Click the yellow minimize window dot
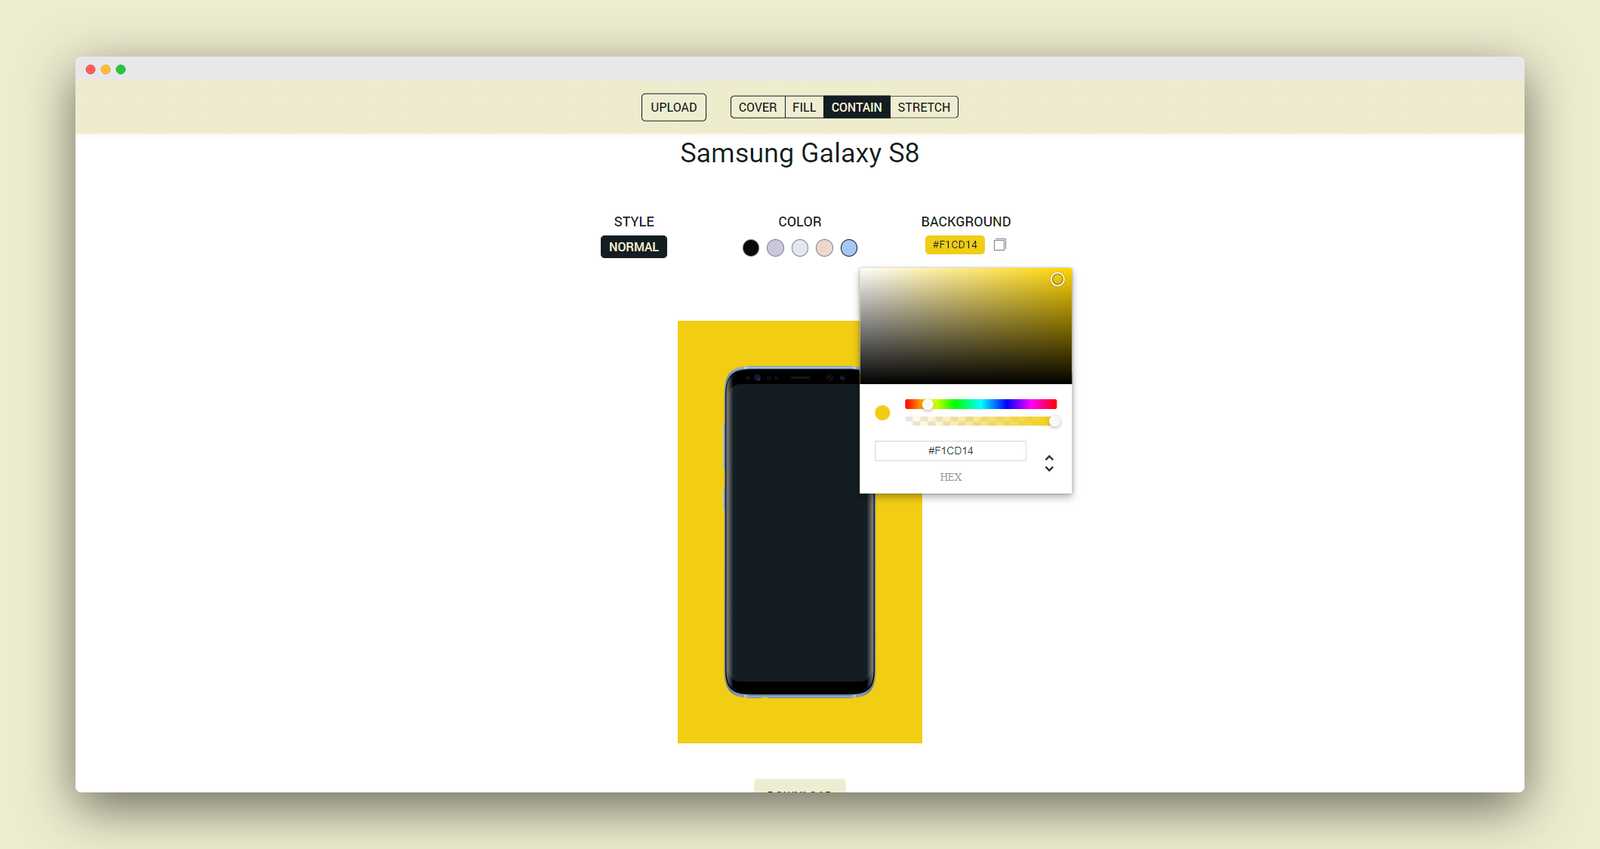1600x849 pixels. point(106,69)
